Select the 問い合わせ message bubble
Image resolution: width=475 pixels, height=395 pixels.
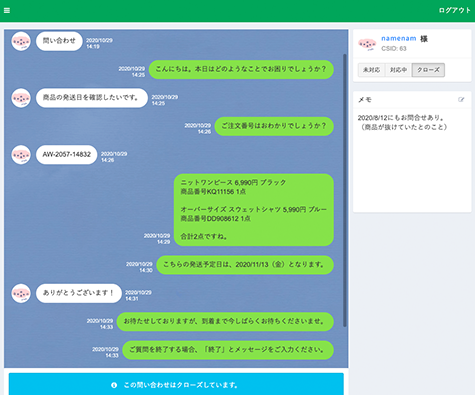tap(59, 41)
